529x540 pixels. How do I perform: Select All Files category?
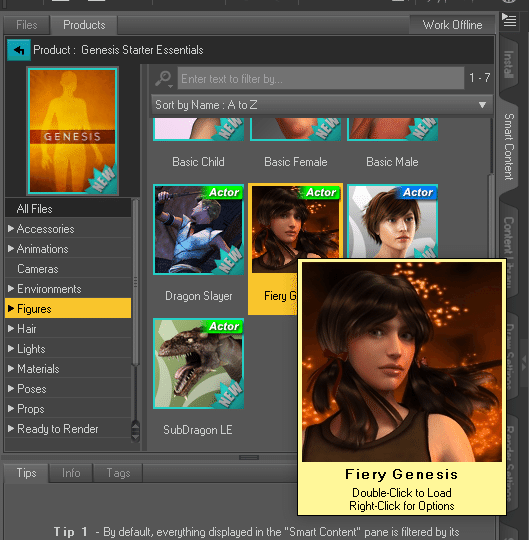coord(68,209)
